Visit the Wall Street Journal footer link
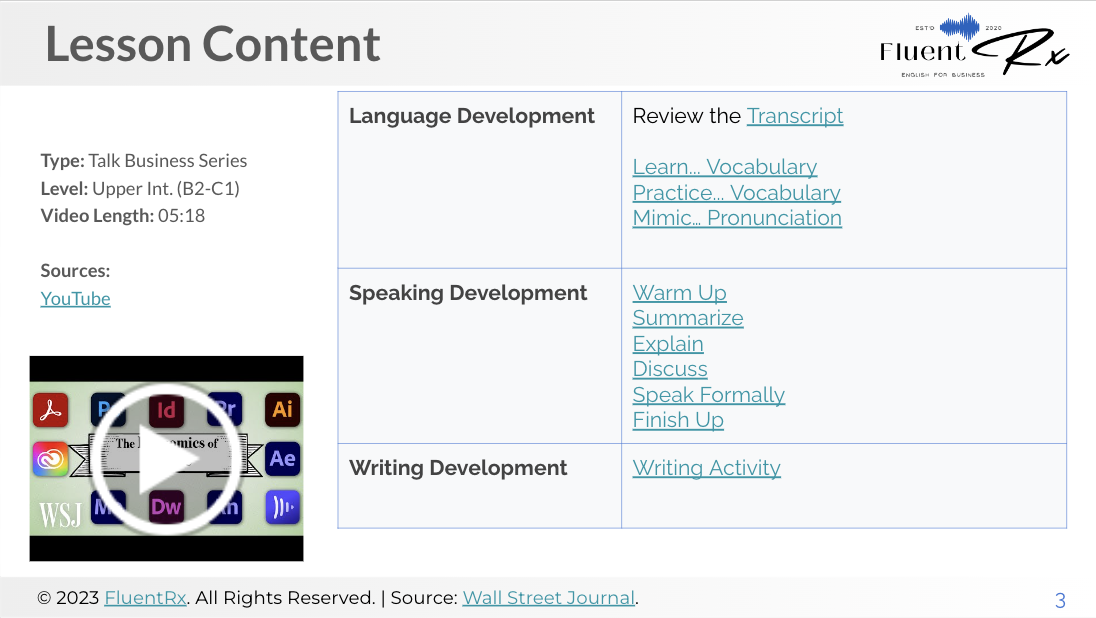 pos(548,598)
